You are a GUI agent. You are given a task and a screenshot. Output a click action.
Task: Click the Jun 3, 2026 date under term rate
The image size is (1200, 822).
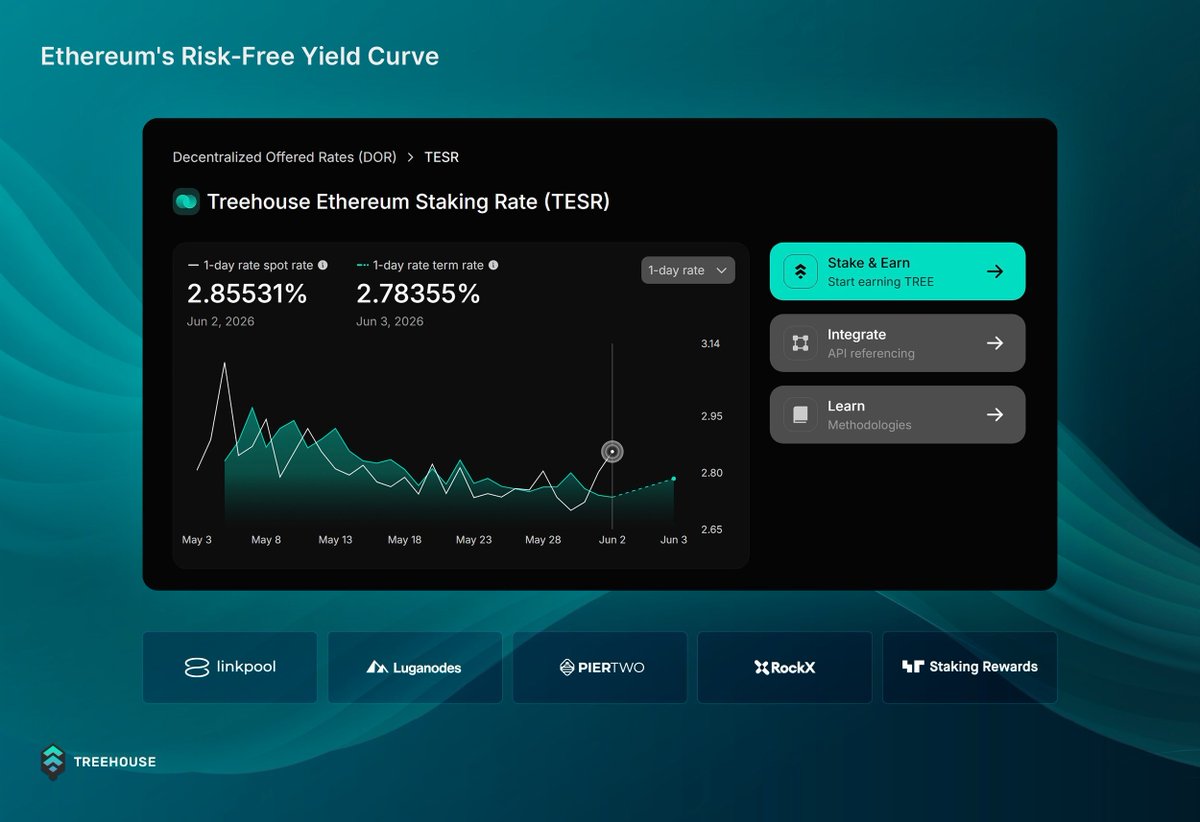click(x=390, y=321)
